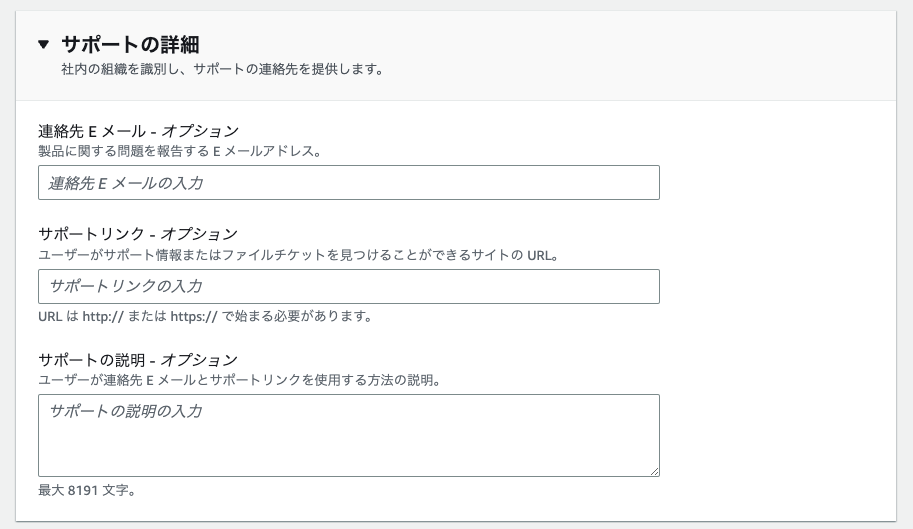Click the 製品に関する問題を報告する helper text

[178, 151]
